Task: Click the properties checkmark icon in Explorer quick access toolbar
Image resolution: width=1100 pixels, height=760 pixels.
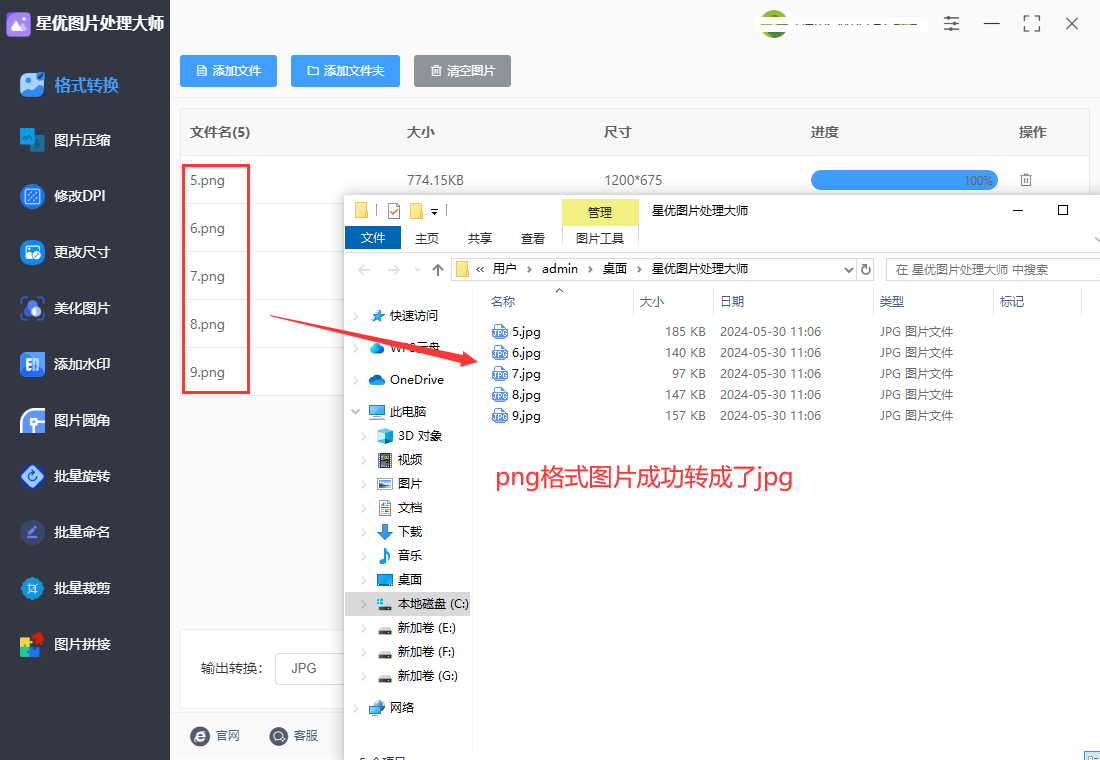Action: (x=394, y=210)
